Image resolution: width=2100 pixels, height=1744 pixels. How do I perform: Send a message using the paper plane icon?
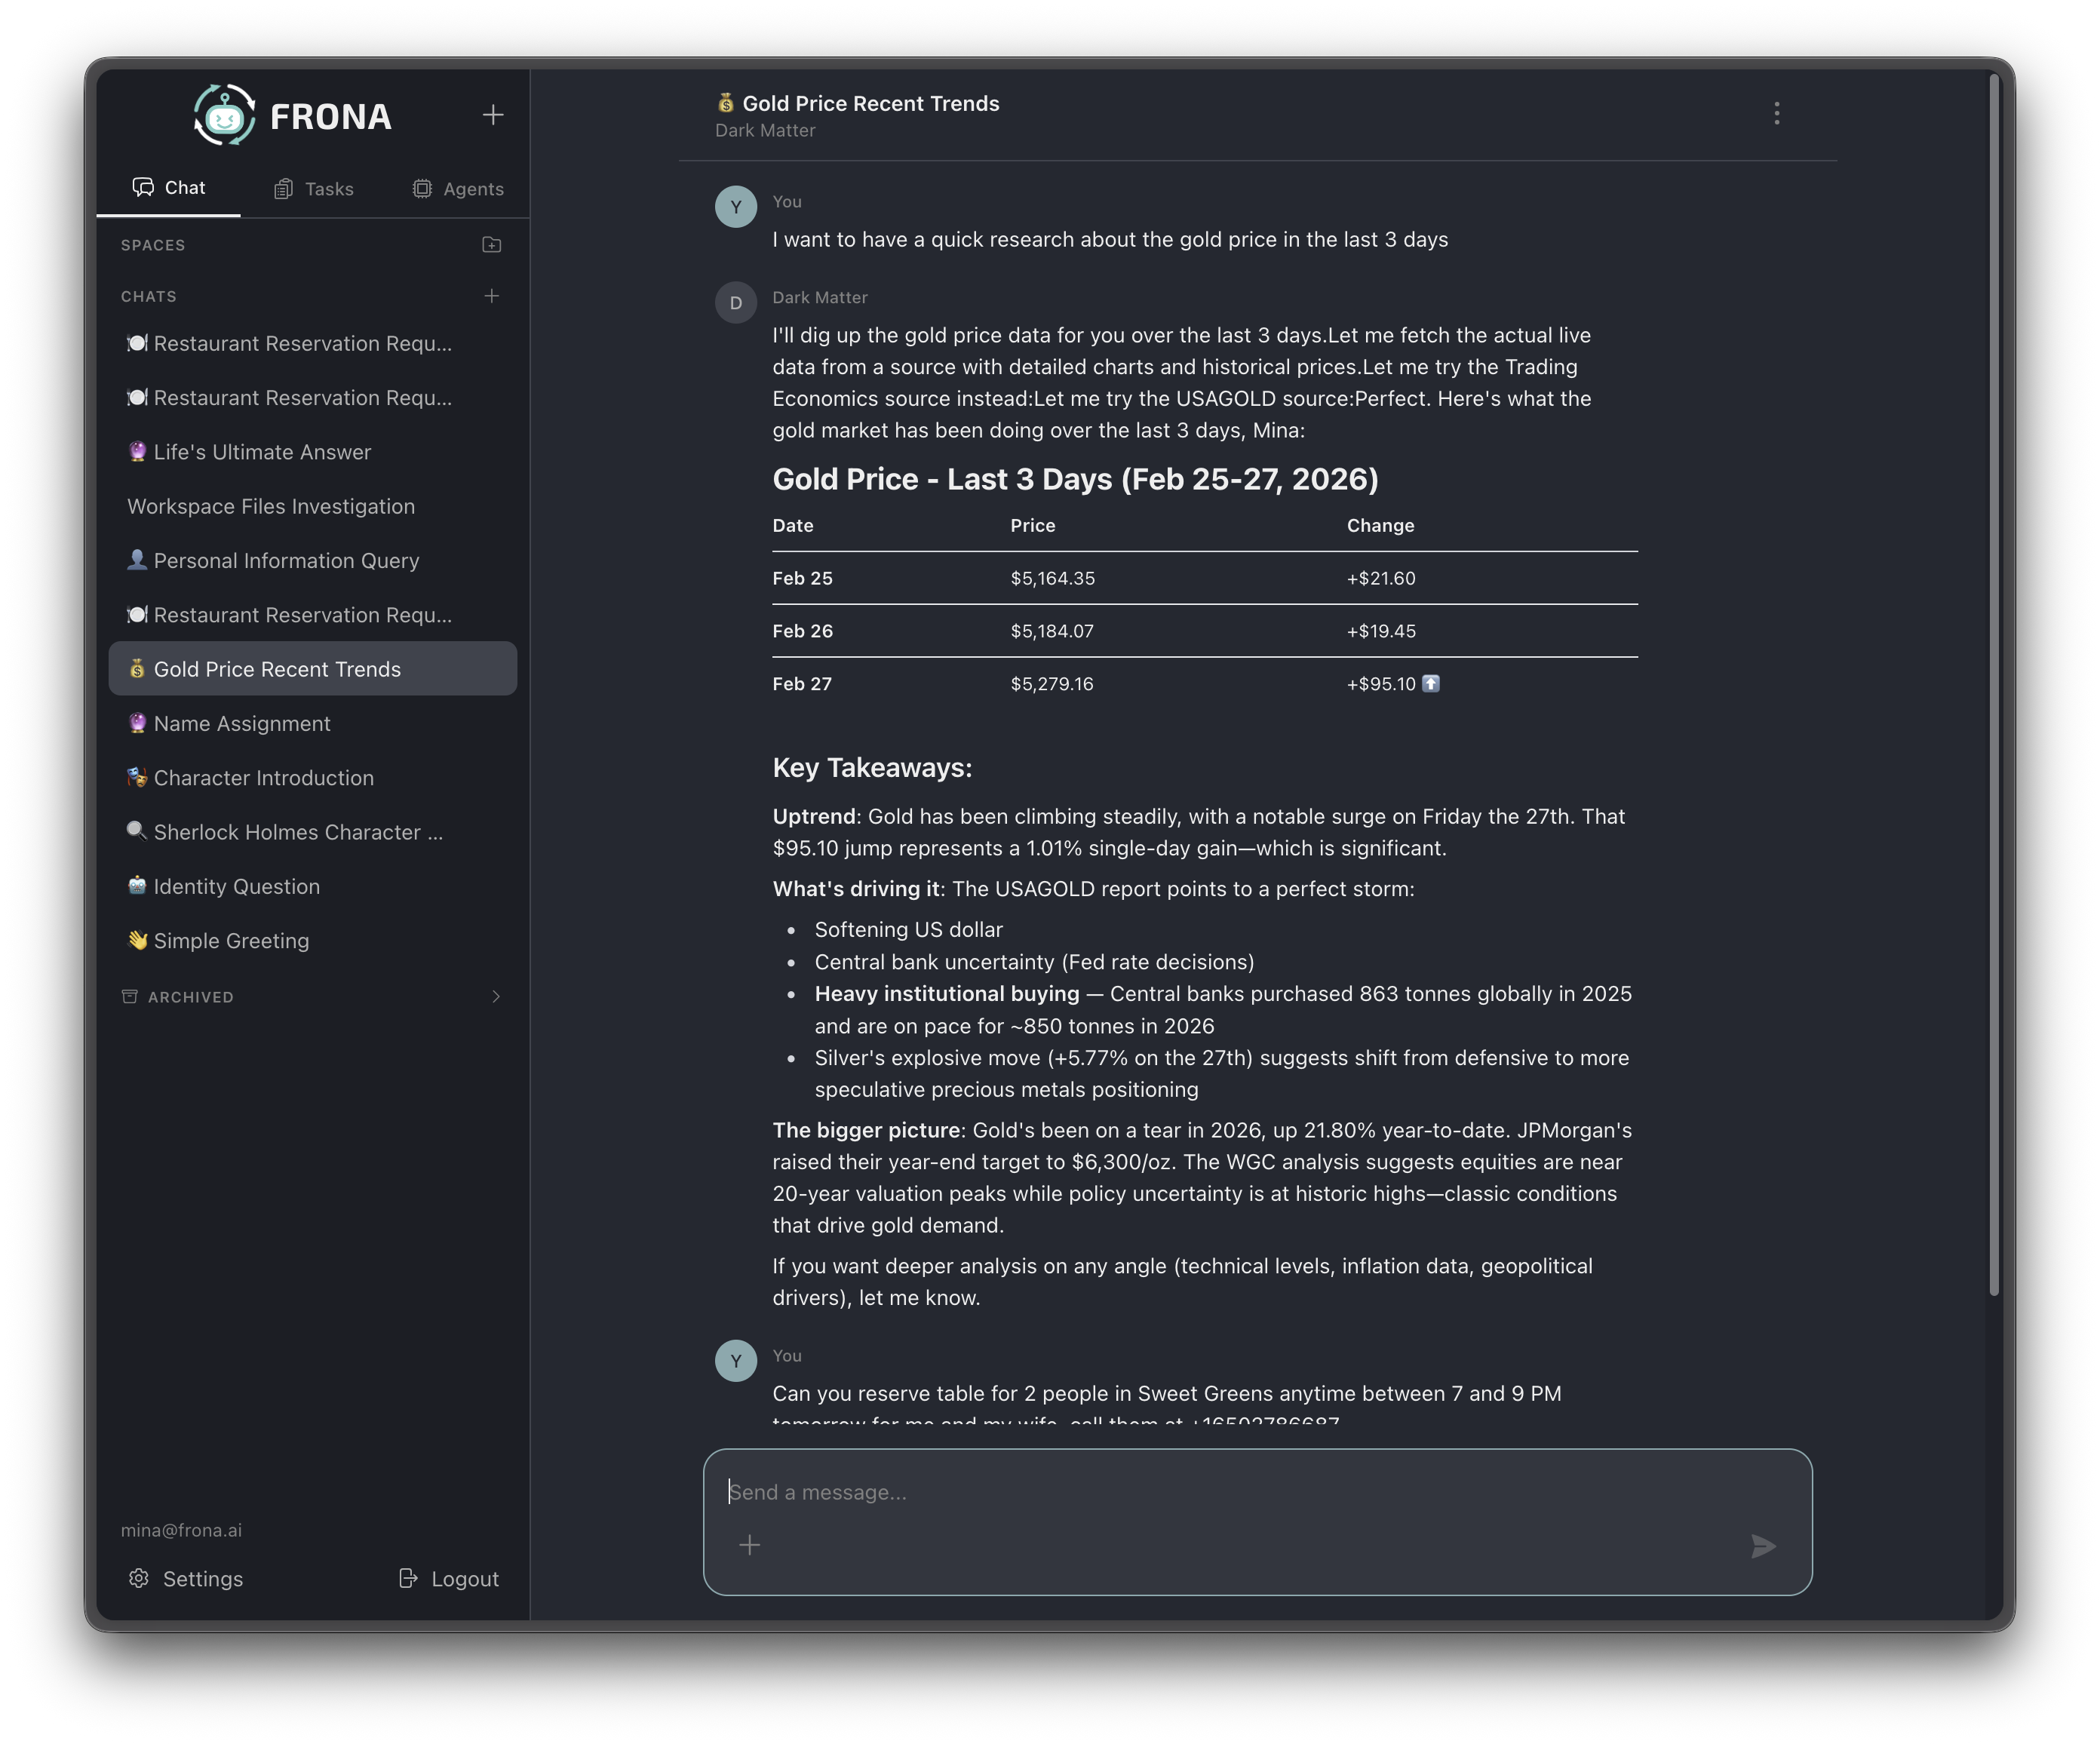pyautogui.click(x=1763, y=1546)
